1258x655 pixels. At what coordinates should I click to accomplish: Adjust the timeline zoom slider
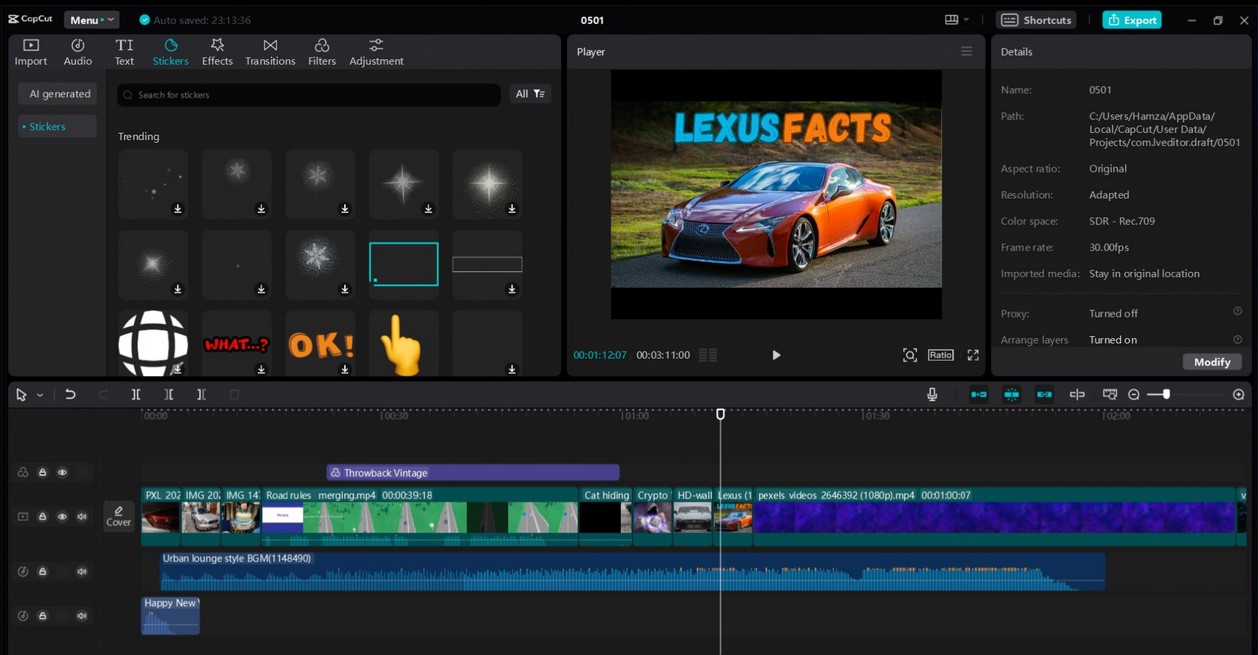(1166, 395)
